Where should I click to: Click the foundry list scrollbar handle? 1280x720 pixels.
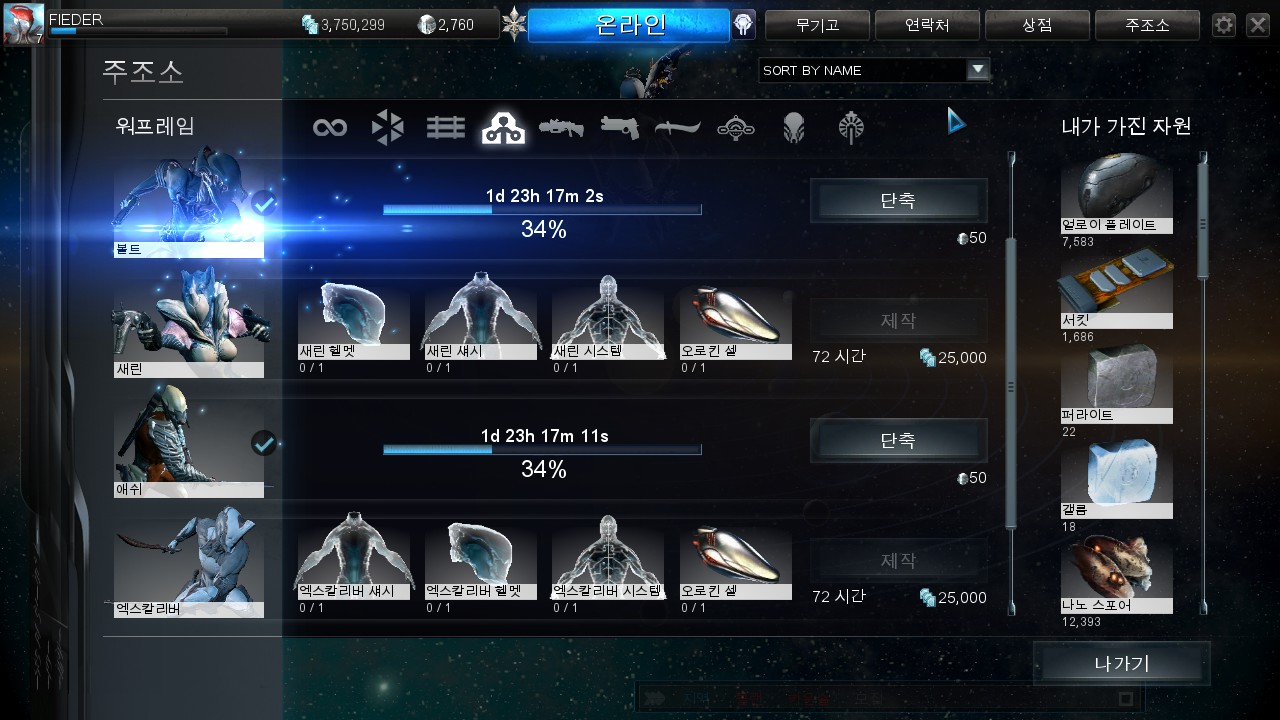coord(1011,384)
